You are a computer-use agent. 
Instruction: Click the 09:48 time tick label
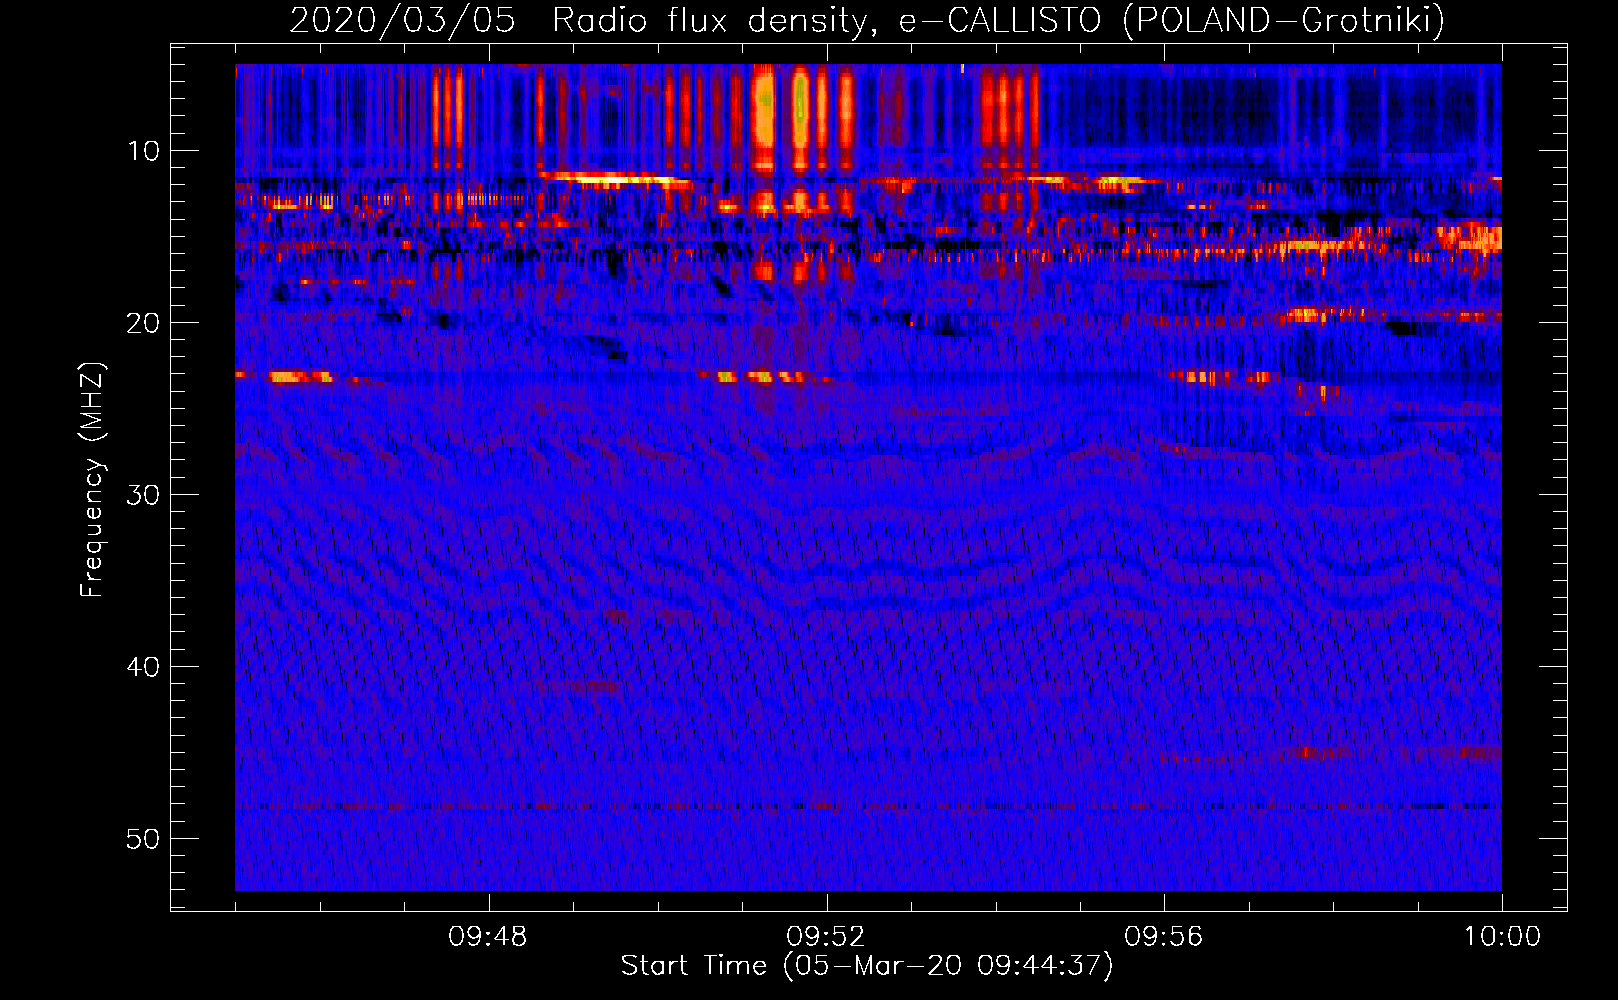488,937
